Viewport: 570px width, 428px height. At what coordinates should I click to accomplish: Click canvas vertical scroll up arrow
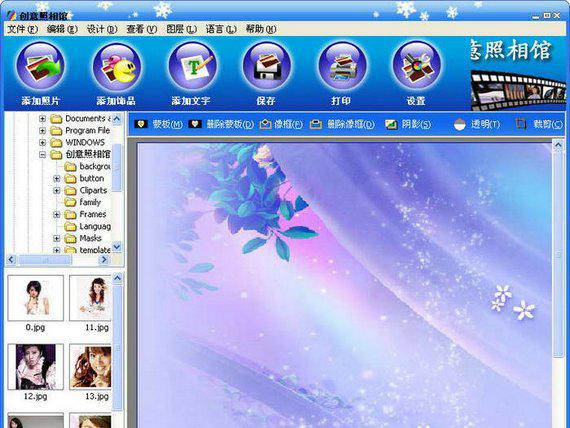pyautogui.click(x=558, y=145)
